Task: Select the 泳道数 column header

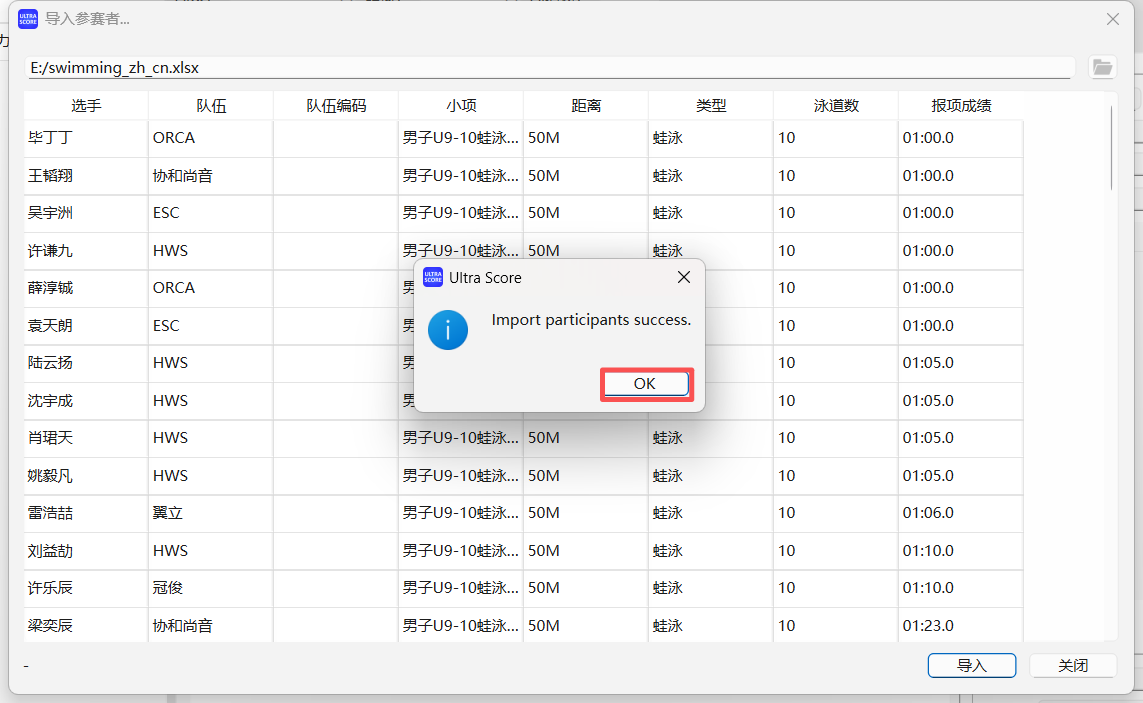Action: pos(834,104)
